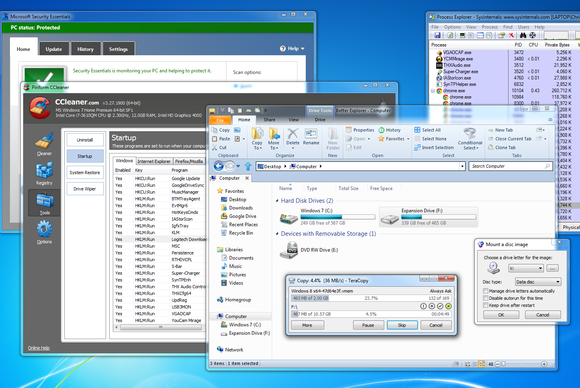Click crosshair target icon in Process Explorer toolbar
This screenshot has height=388, width=580.
click(x=532, y=36)
